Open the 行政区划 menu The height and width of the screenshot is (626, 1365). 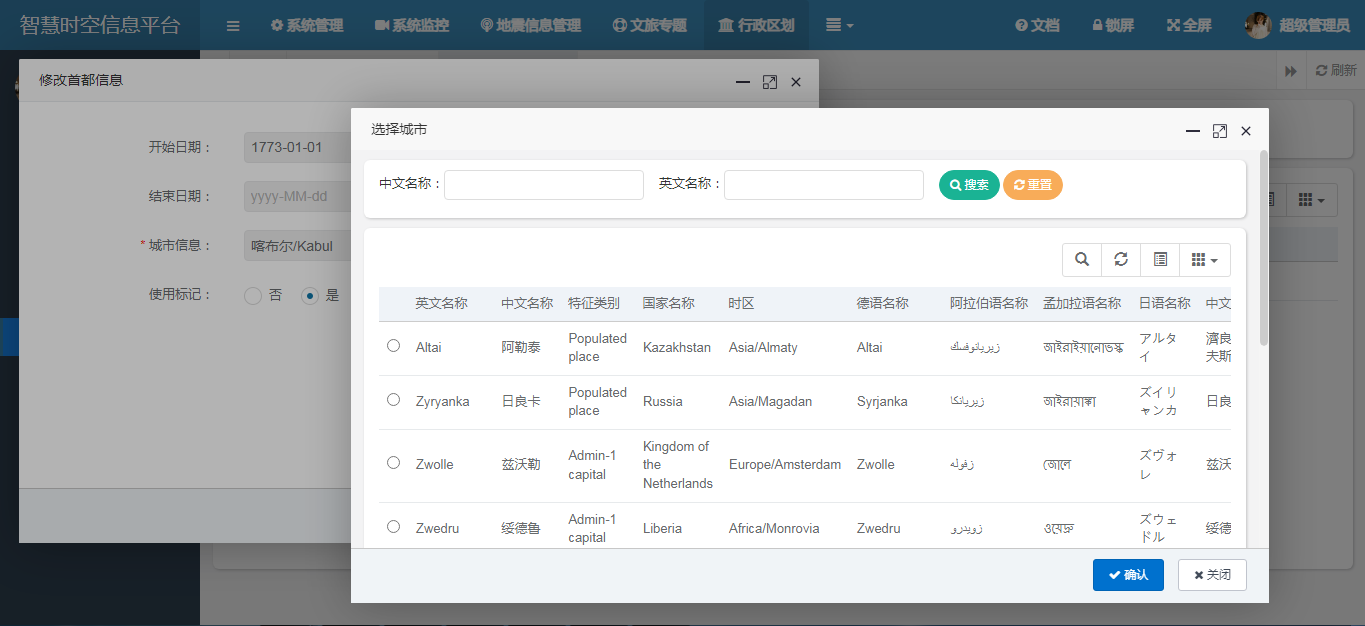[x=756, y=26]
